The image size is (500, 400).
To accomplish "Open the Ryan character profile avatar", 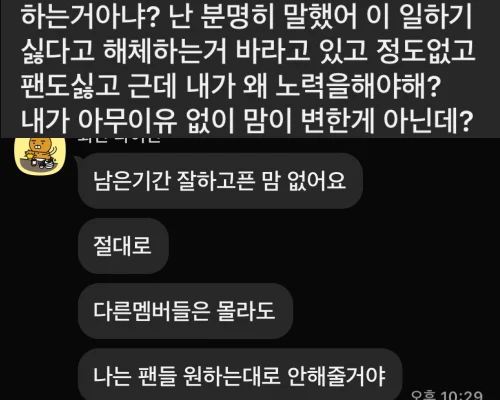I will click(40, 155).
